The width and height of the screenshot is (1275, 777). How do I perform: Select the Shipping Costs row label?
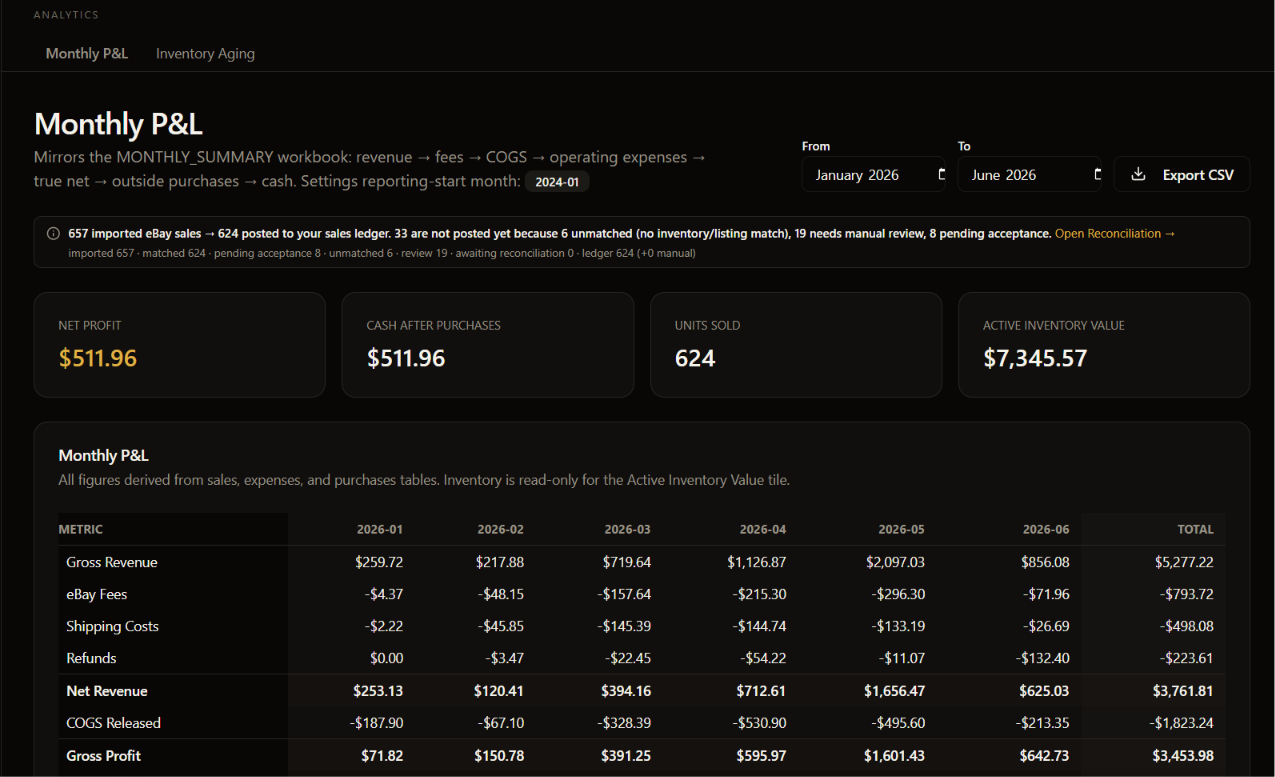click(113, 626)
